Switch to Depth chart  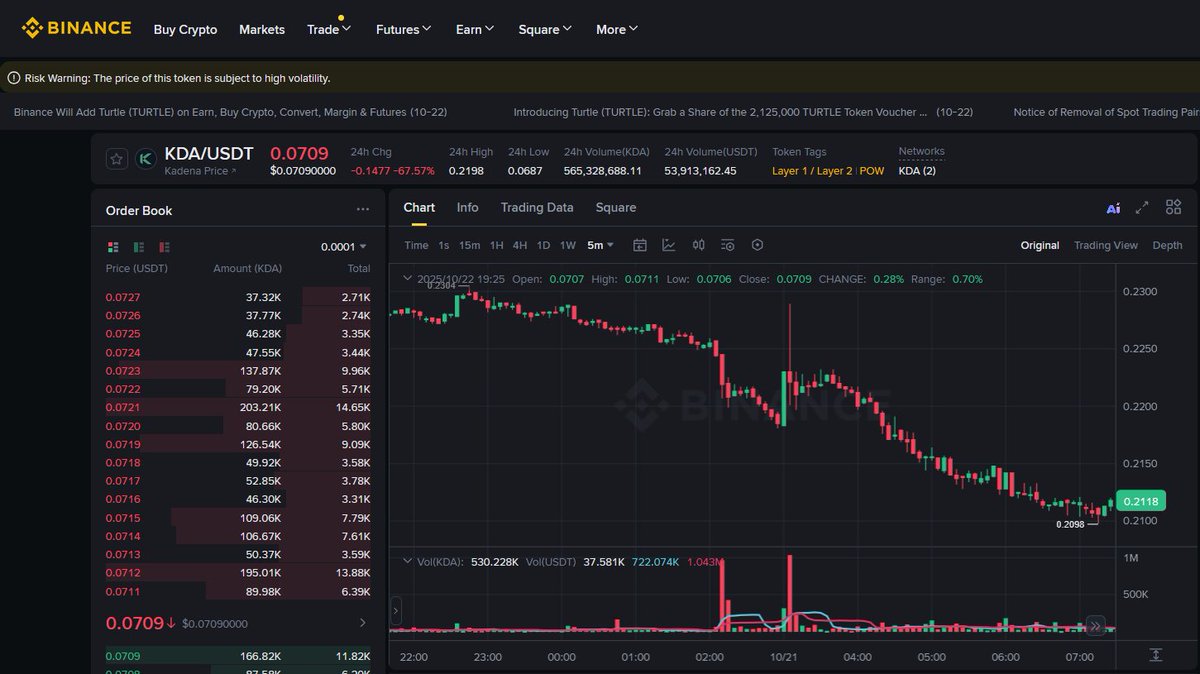(1167, 245)
